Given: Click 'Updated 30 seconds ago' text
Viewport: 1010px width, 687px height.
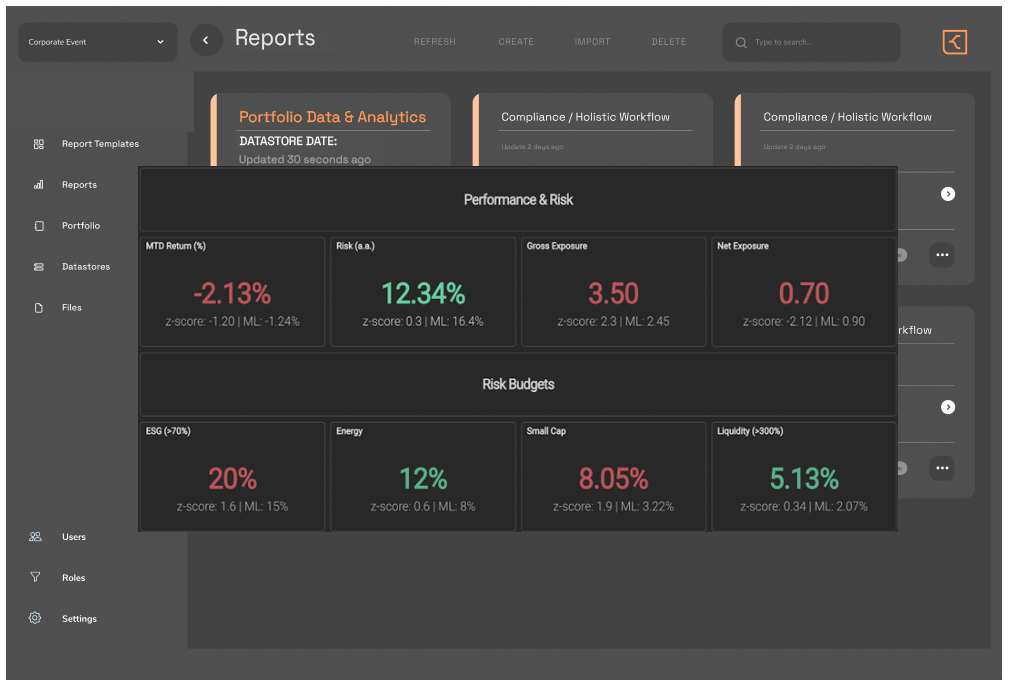Looking at the screenshot, I should click(305, 160).
